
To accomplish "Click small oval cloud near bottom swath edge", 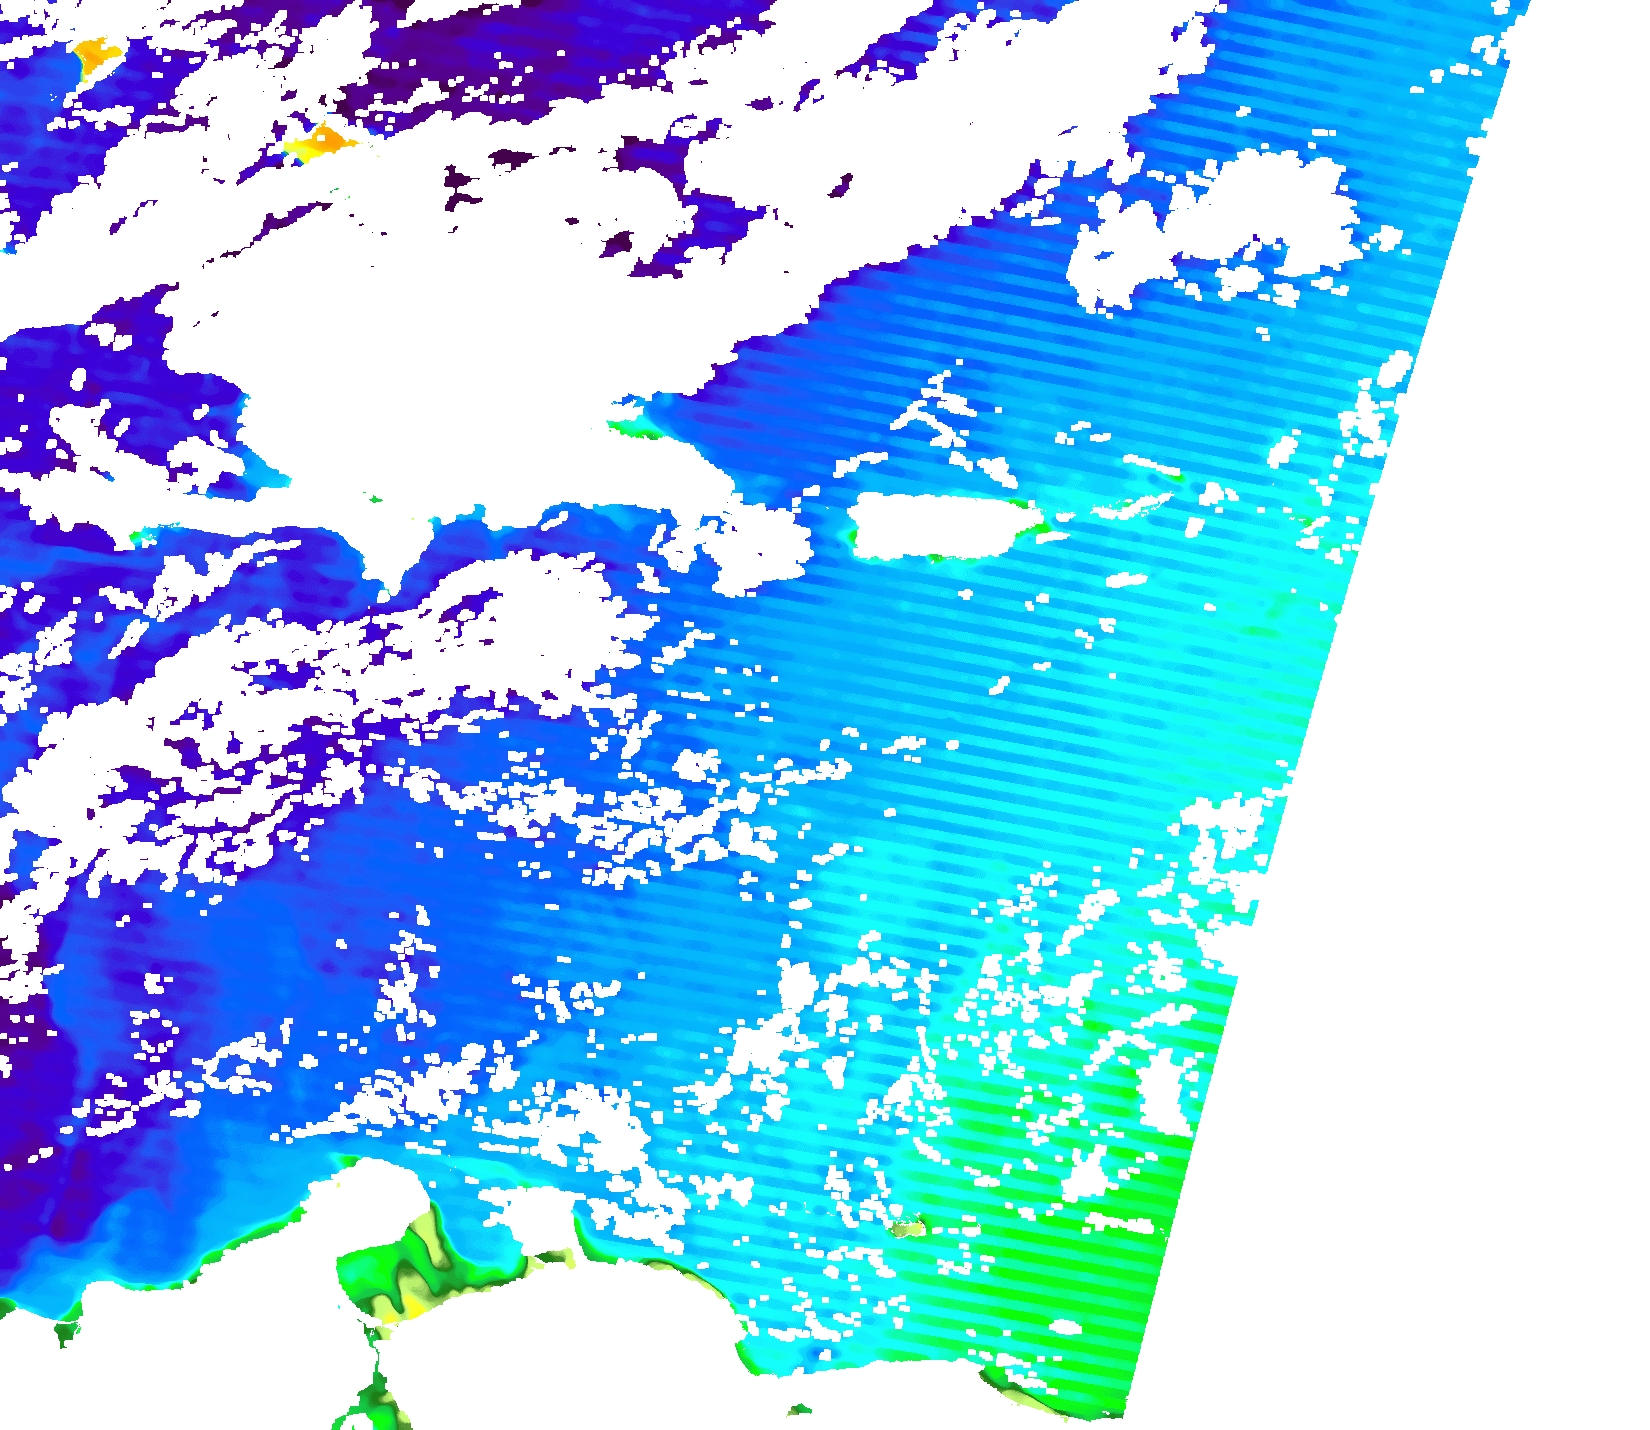I will tap(1066, 1326).
